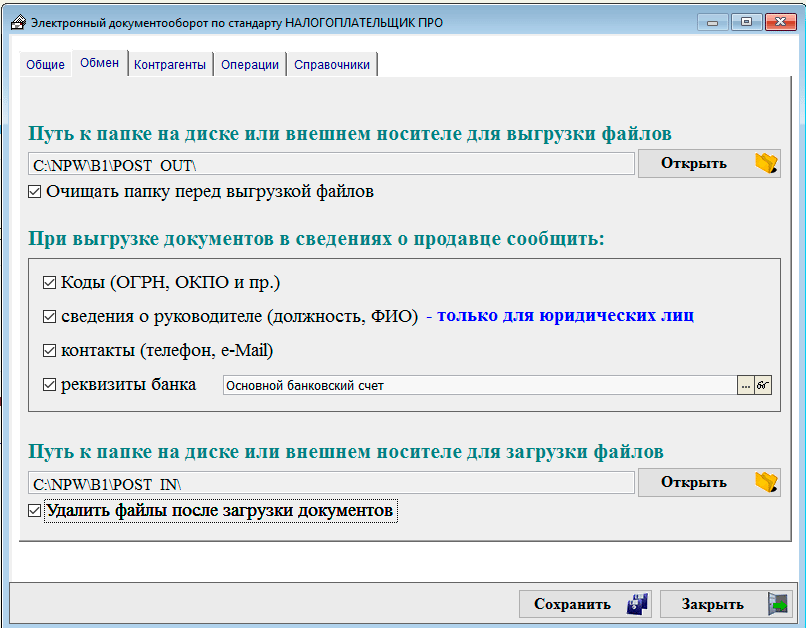Click Открыть button for export folder
This screenshot has width=806, height=628.
709,163
